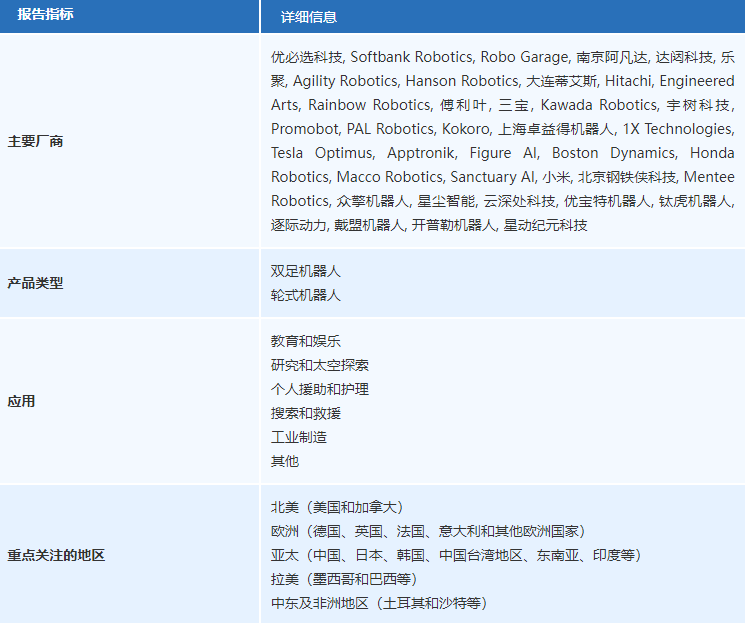Click Kawada Robotics in vendor list

click(x=599, y=105)
